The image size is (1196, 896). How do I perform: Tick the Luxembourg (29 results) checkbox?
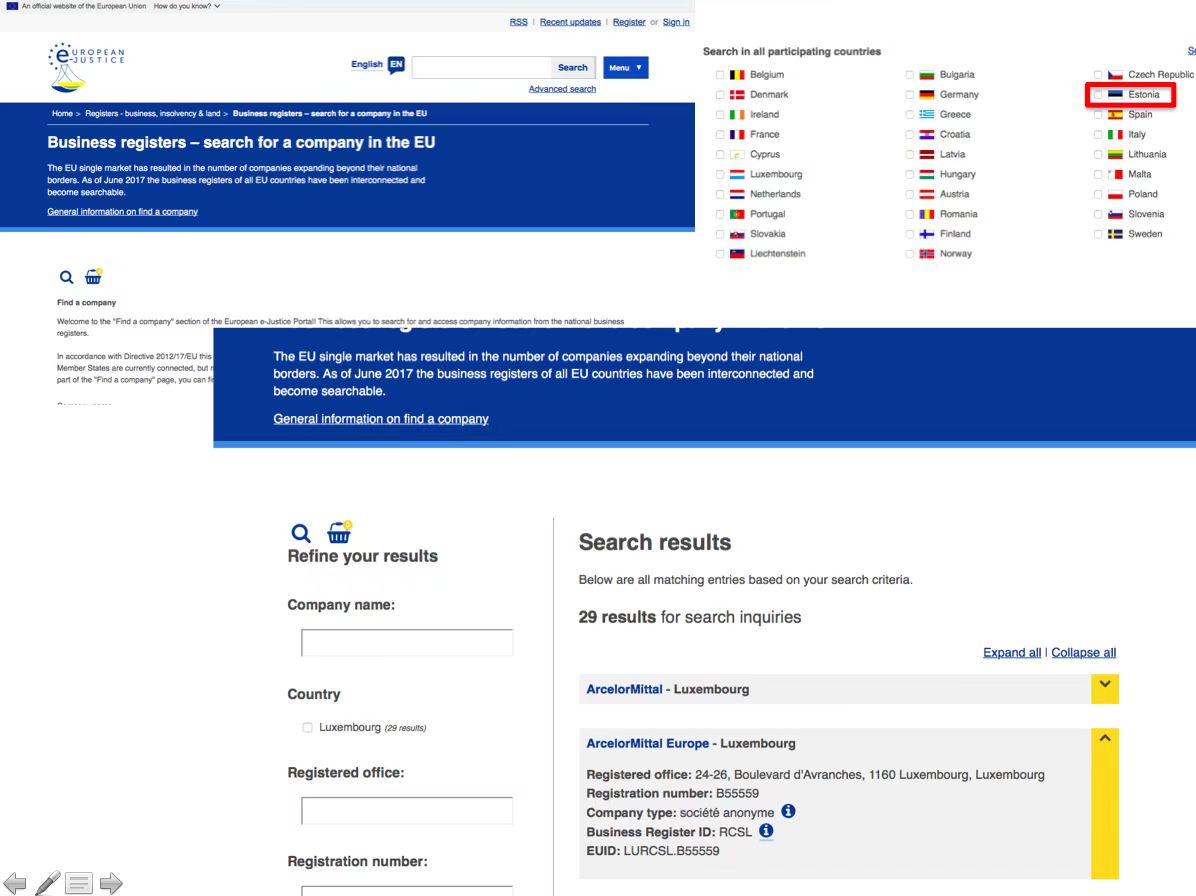click(x=307, y=727)
